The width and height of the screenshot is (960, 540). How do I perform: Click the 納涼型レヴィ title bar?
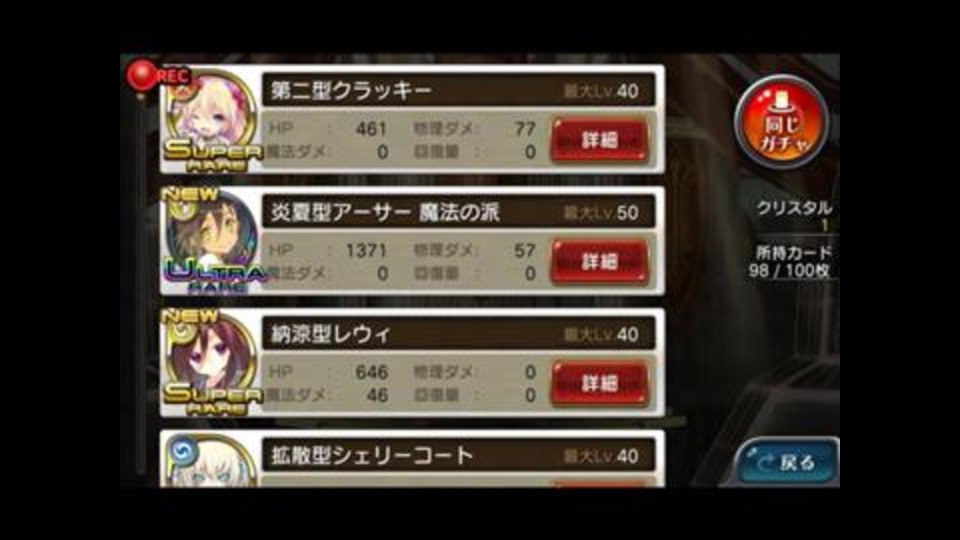point(459,334)
